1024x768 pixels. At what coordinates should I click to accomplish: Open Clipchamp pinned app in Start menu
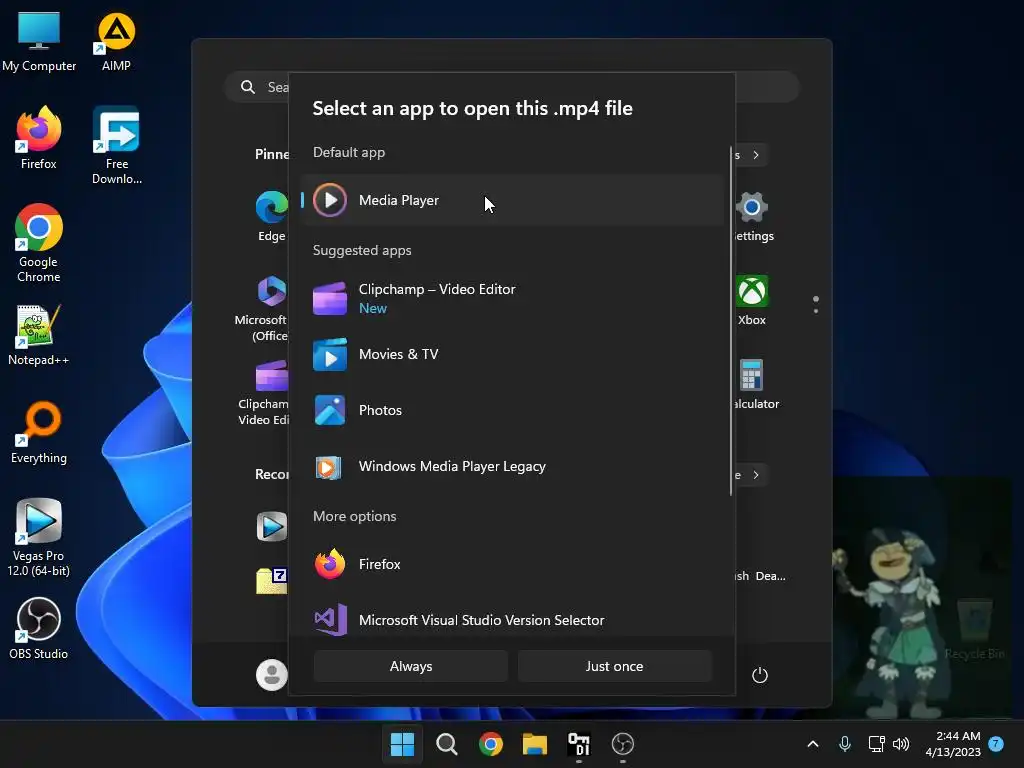(x=265, y=393)
